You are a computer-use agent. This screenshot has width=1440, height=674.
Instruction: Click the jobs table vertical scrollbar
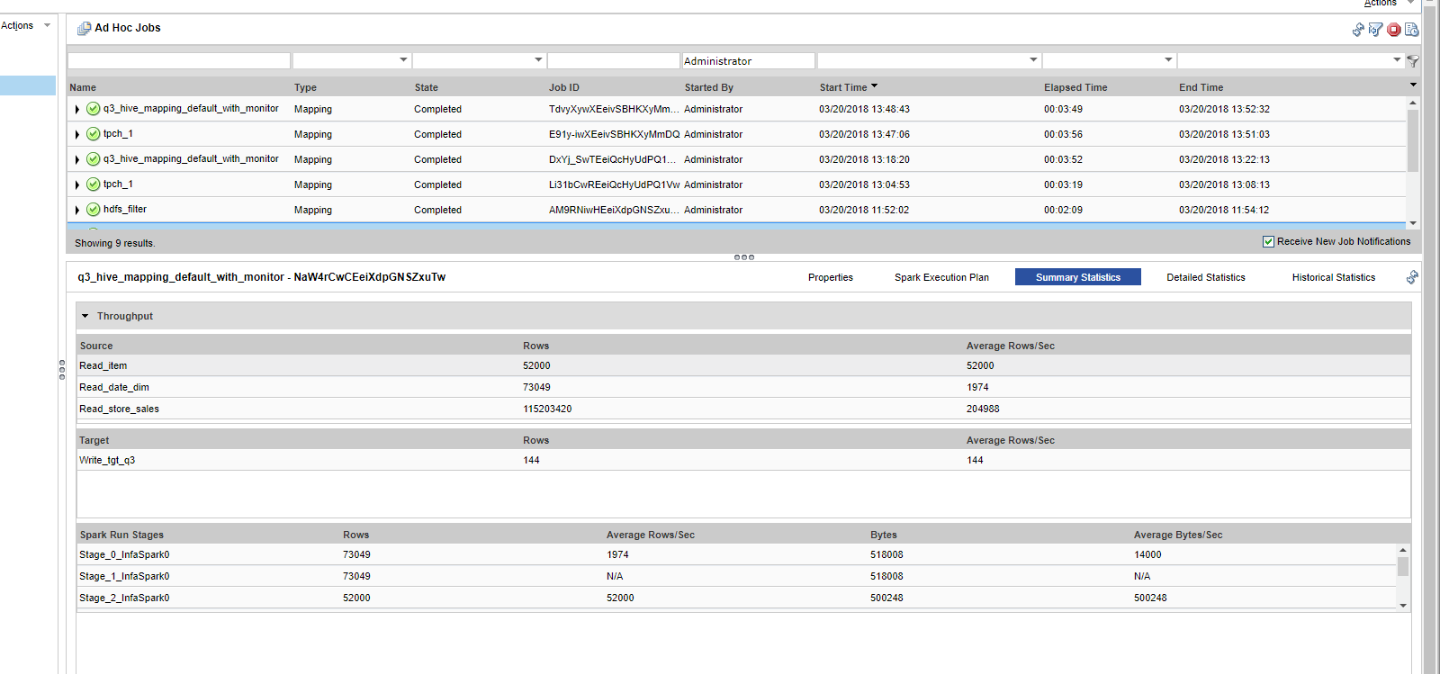[1413, 140]
